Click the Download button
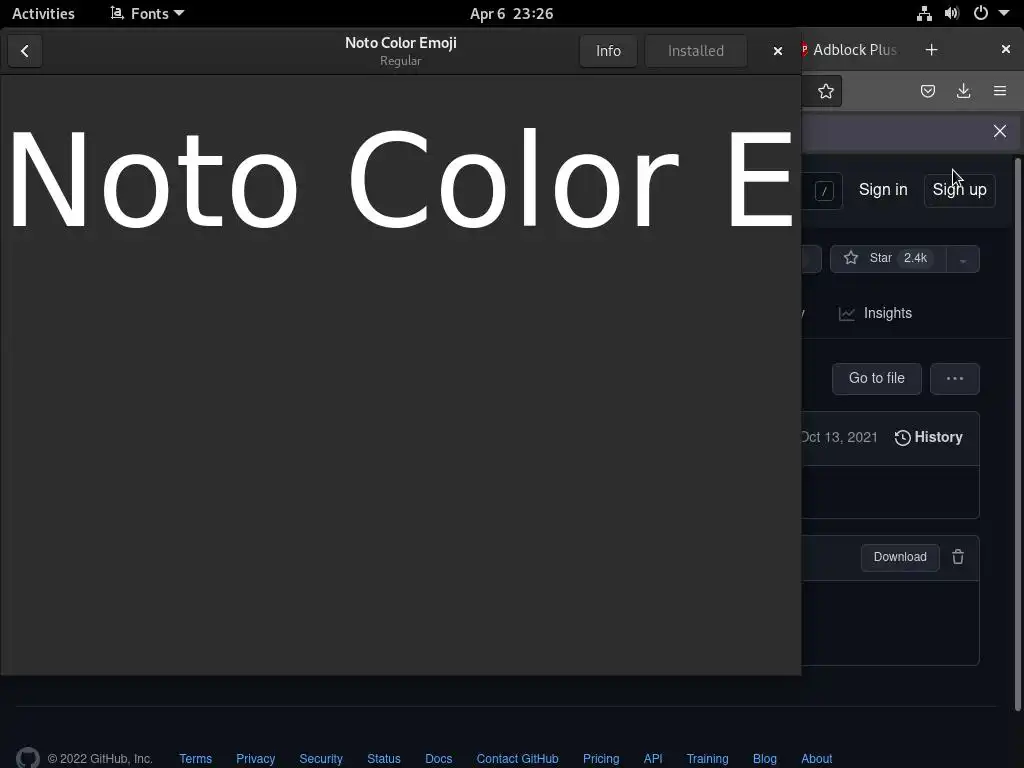Image resolution: width=1024 pixels, height=768 pixels. point(900,557)
